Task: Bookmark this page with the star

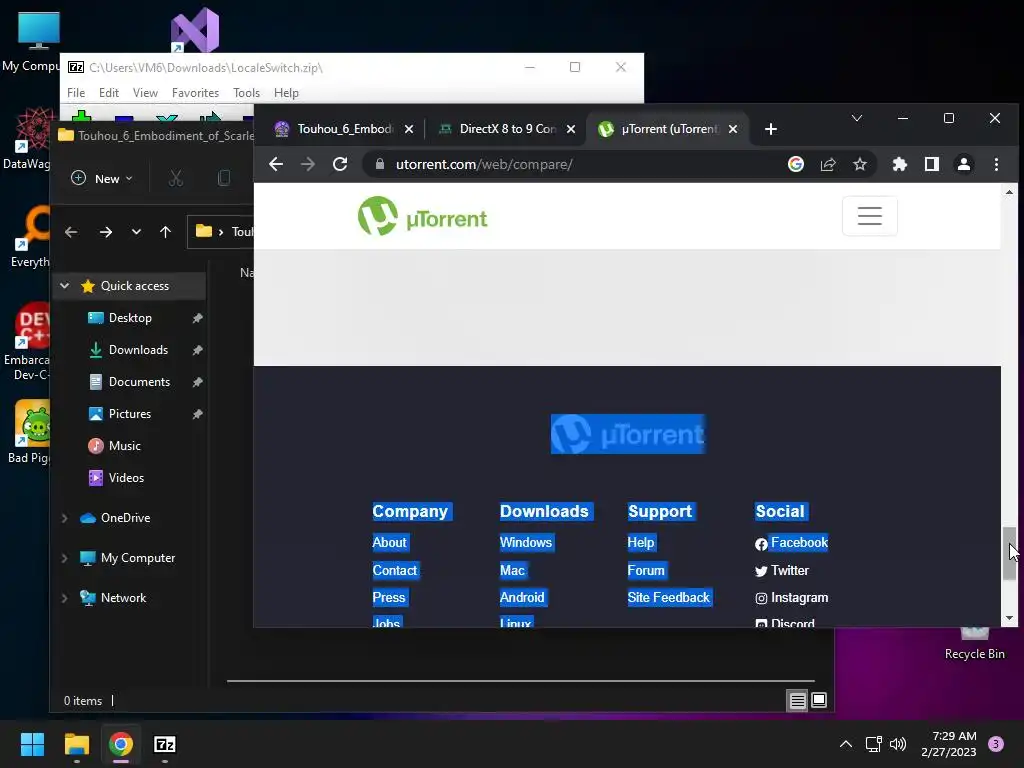Action: [x=860, y=164]
